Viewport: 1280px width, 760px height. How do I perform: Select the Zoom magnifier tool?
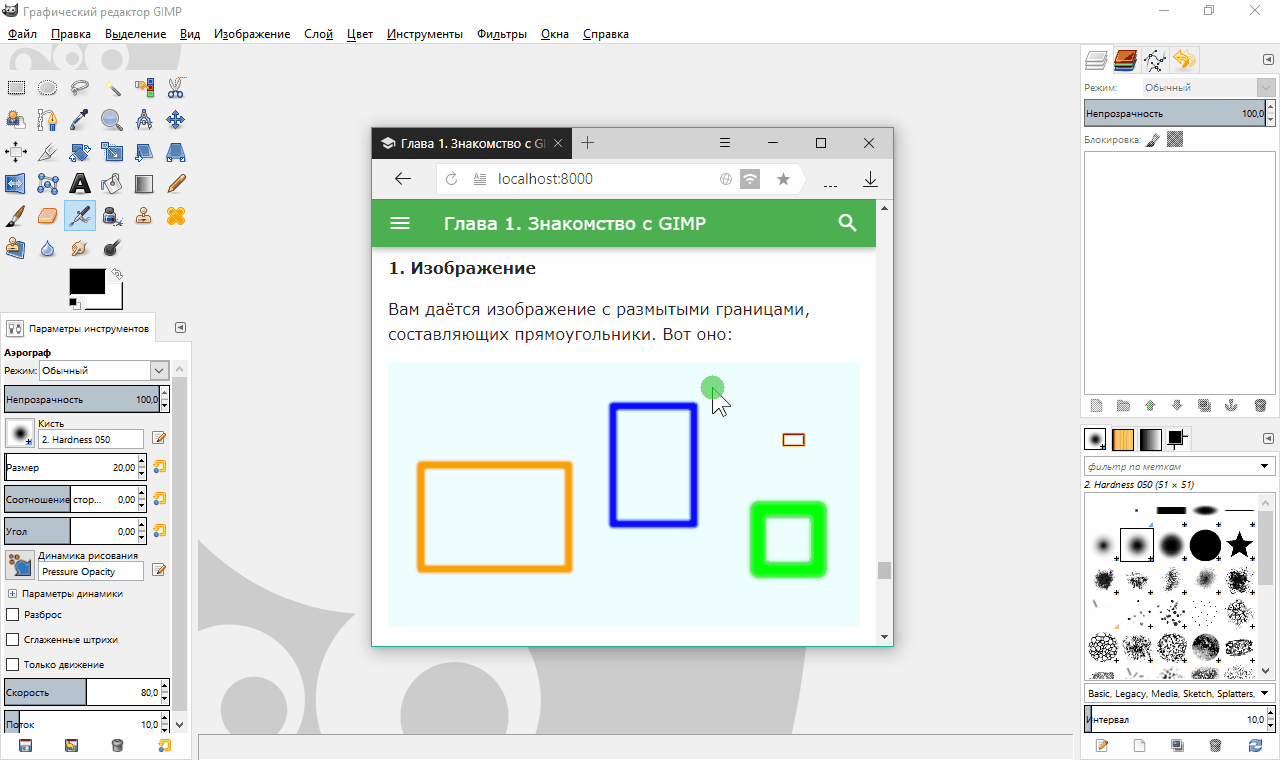(x=112, y=120)
